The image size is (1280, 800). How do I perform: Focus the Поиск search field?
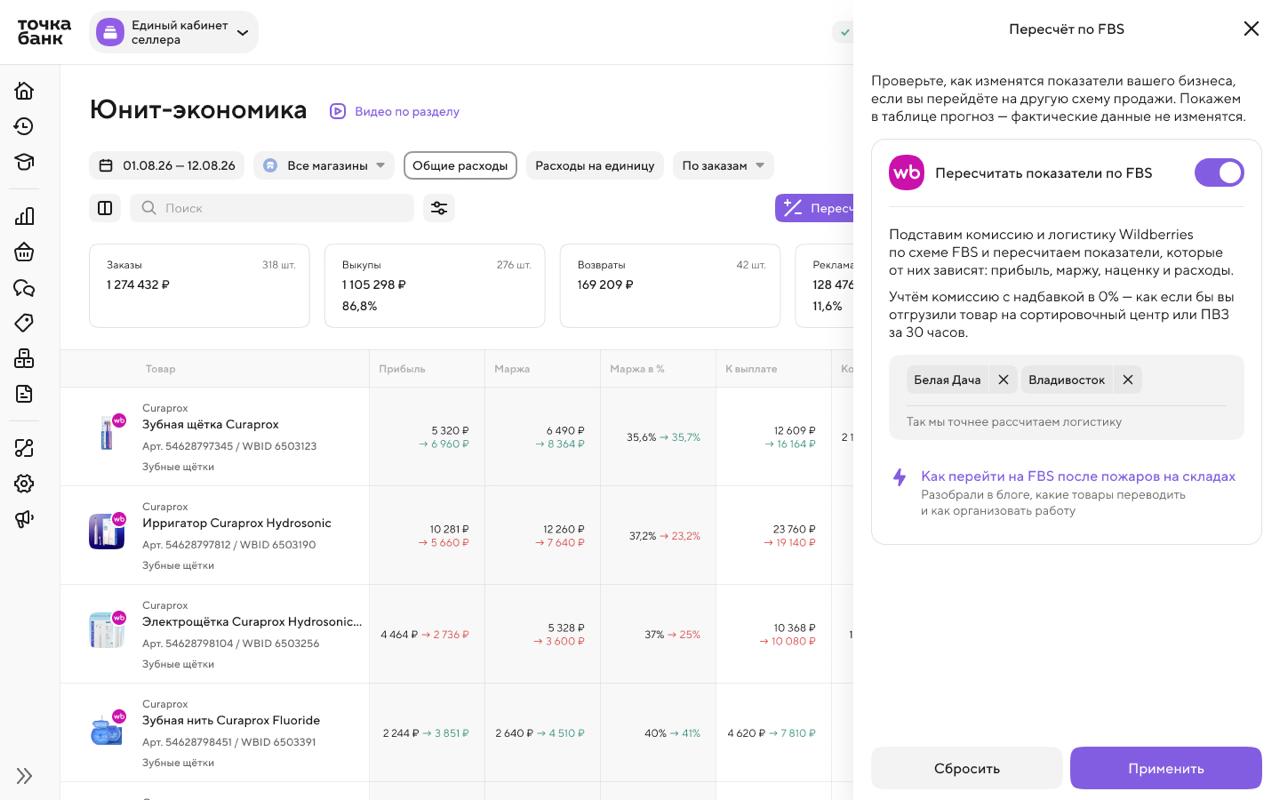(x=272, y=208)
